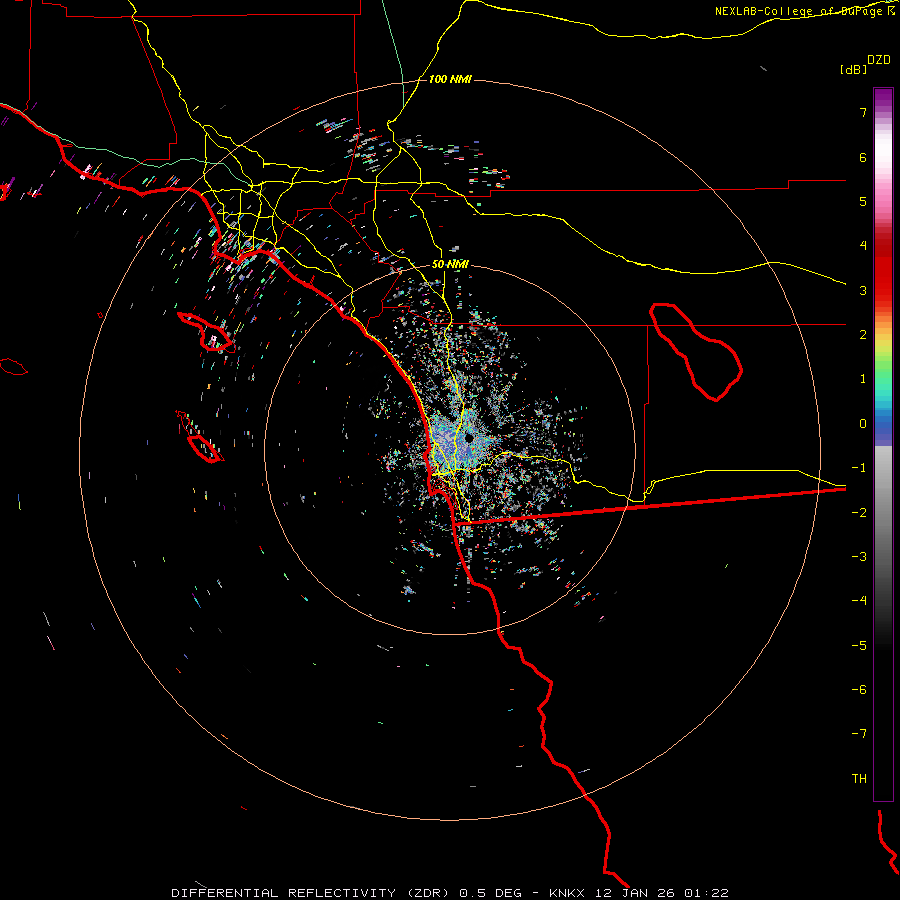Click the colorbar tick label -1
This screenshot has height=900, width=900.
(x=859, y=468)
